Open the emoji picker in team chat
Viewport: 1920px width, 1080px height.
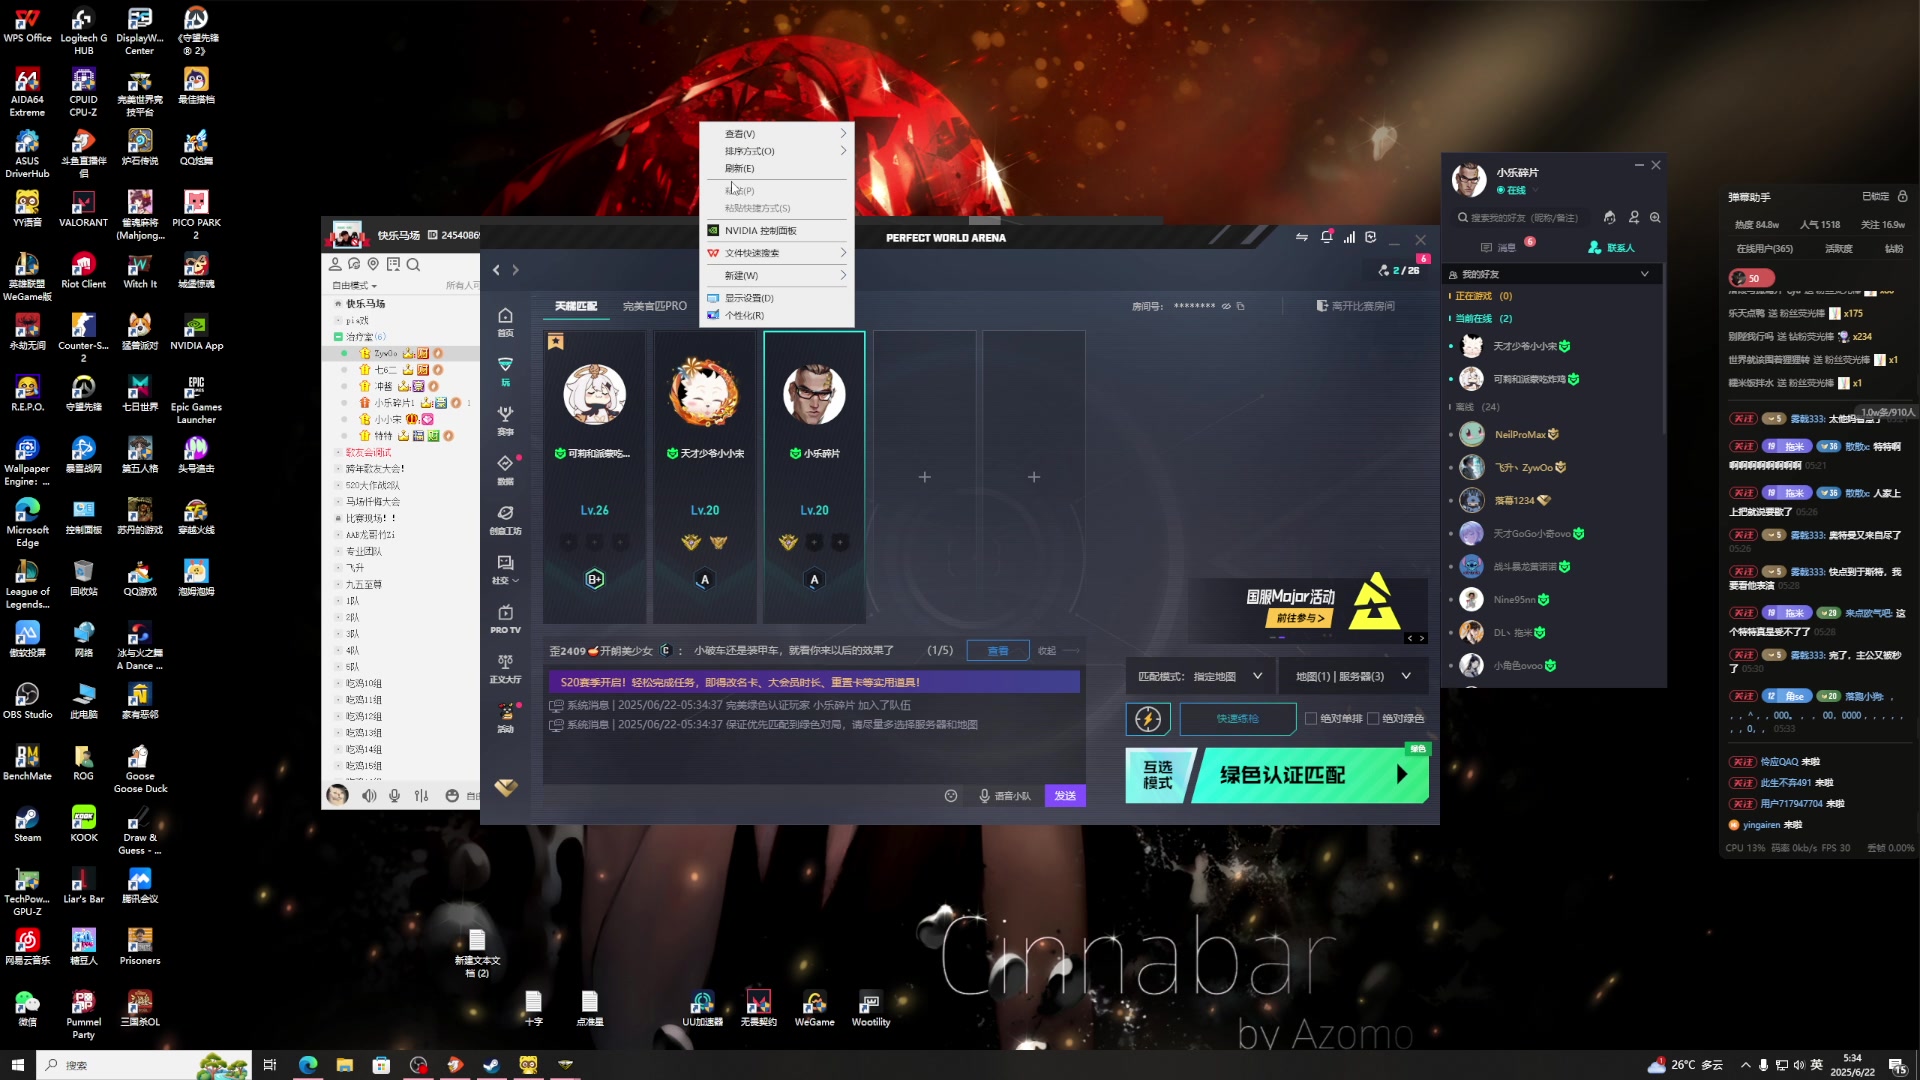tap(951, 796)
